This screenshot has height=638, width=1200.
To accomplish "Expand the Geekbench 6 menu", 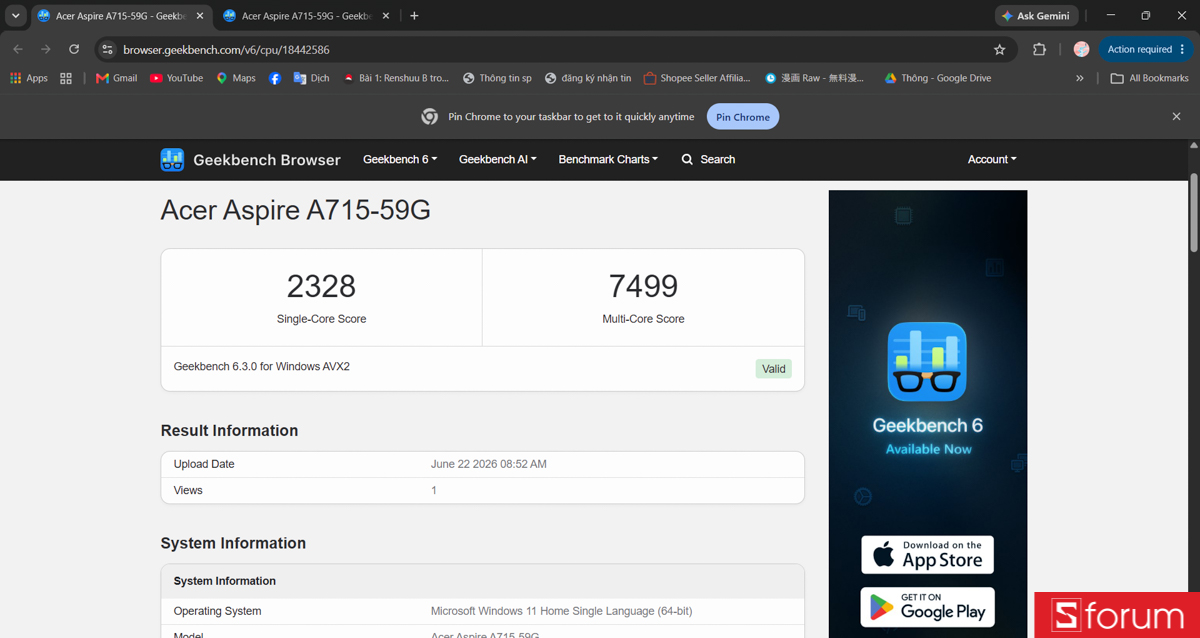I will (400, 160).
